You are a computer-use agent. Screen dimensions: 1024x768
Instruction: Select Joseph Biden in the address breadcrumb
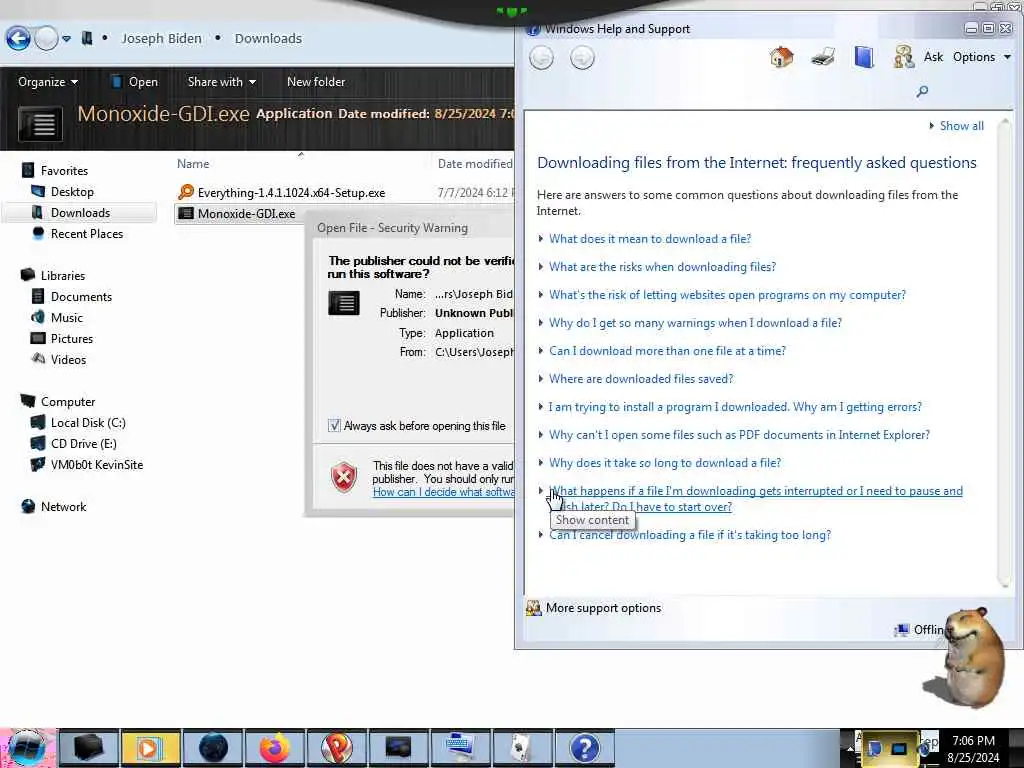pos(161,39)
